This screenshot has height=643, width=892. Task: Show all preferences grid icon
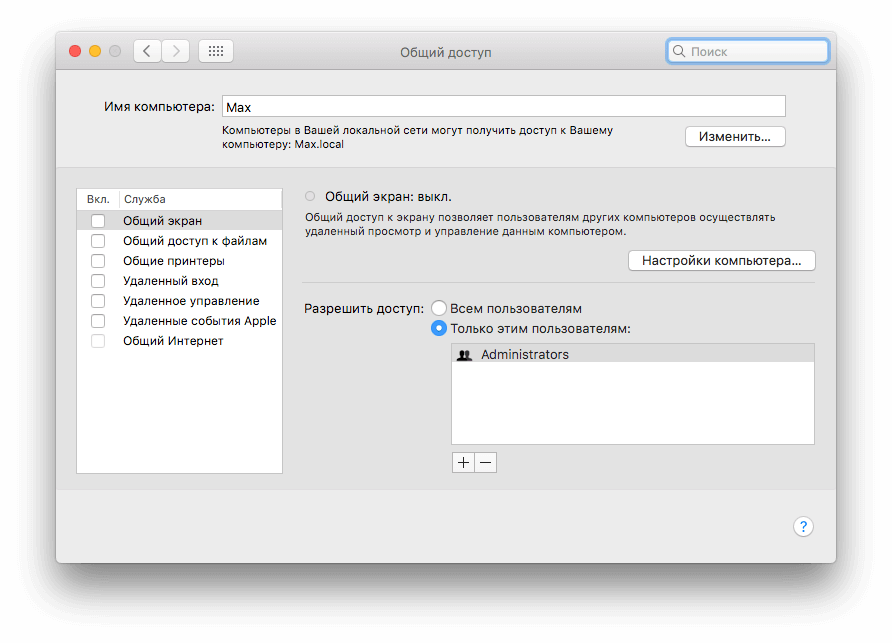(x=216, y=51)
